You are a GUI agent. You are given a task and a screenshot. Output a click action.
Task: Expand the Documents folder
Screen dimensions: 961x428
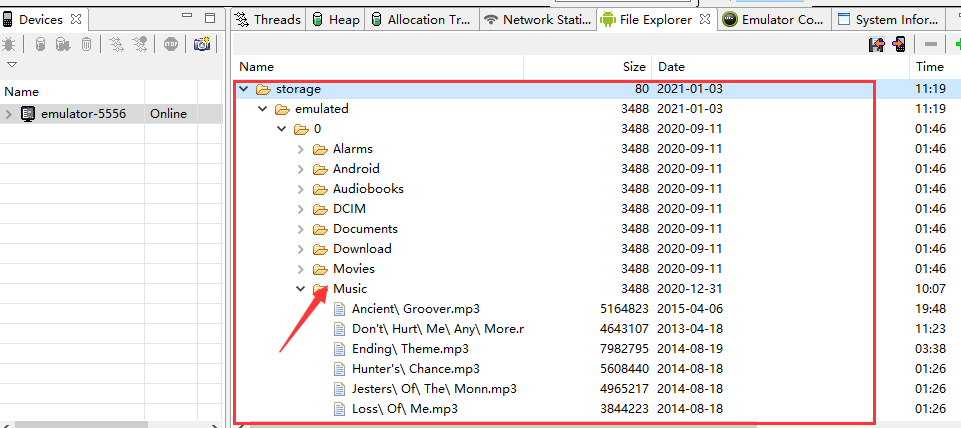[x=300, y=229]
